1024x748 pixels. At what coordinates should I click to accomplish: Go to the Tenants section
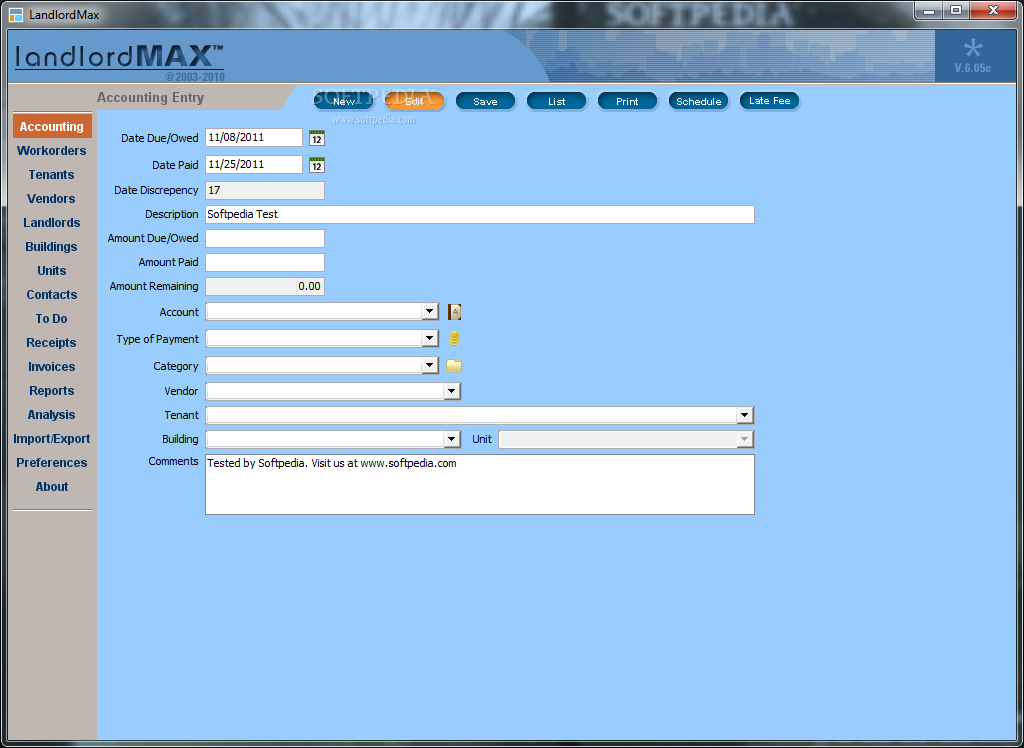(52, 174)
